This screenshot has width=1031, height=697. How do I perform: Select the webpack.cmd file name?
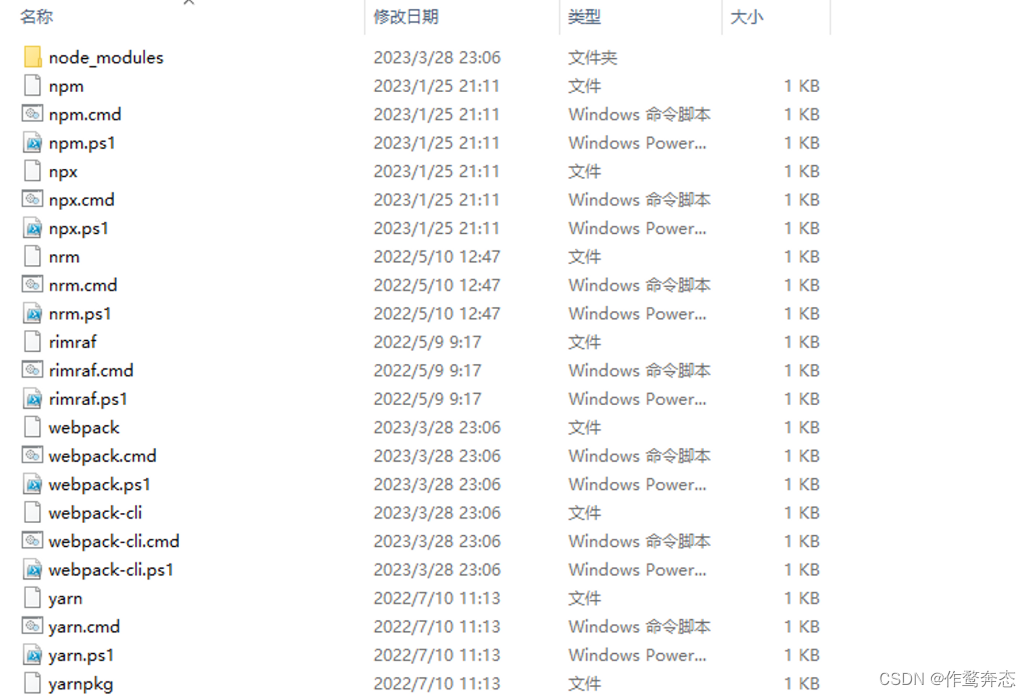(x=103, y=456)
